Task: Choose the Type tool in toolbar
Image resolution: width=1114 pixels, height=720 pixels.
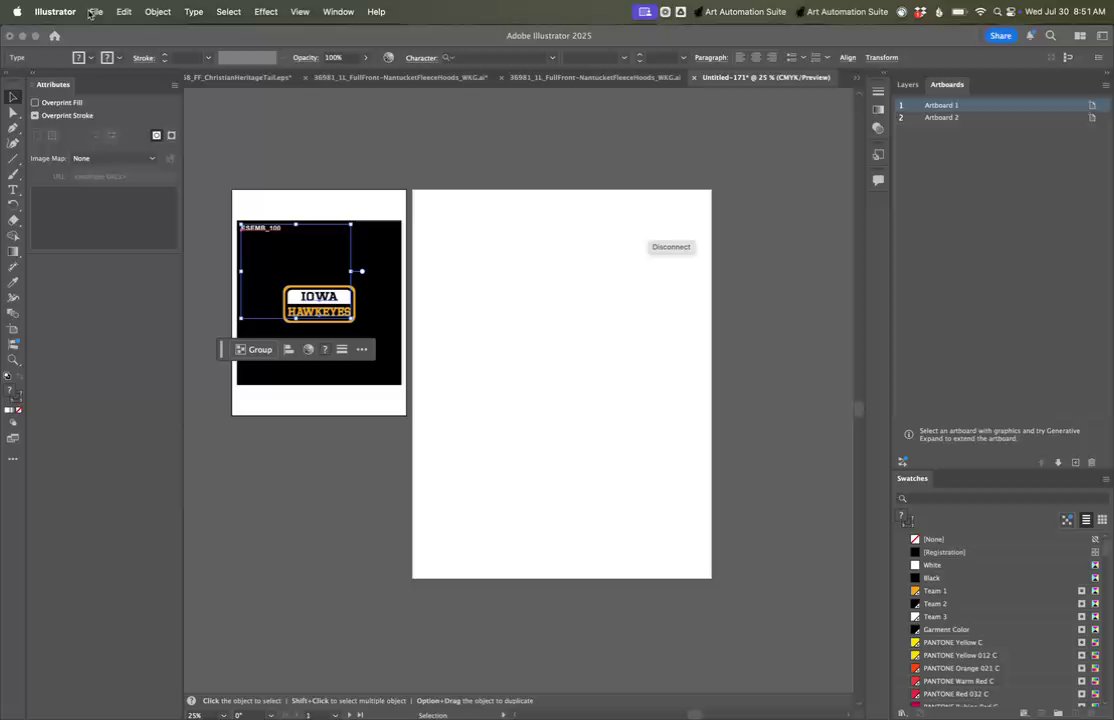Action: click(13, 190)
